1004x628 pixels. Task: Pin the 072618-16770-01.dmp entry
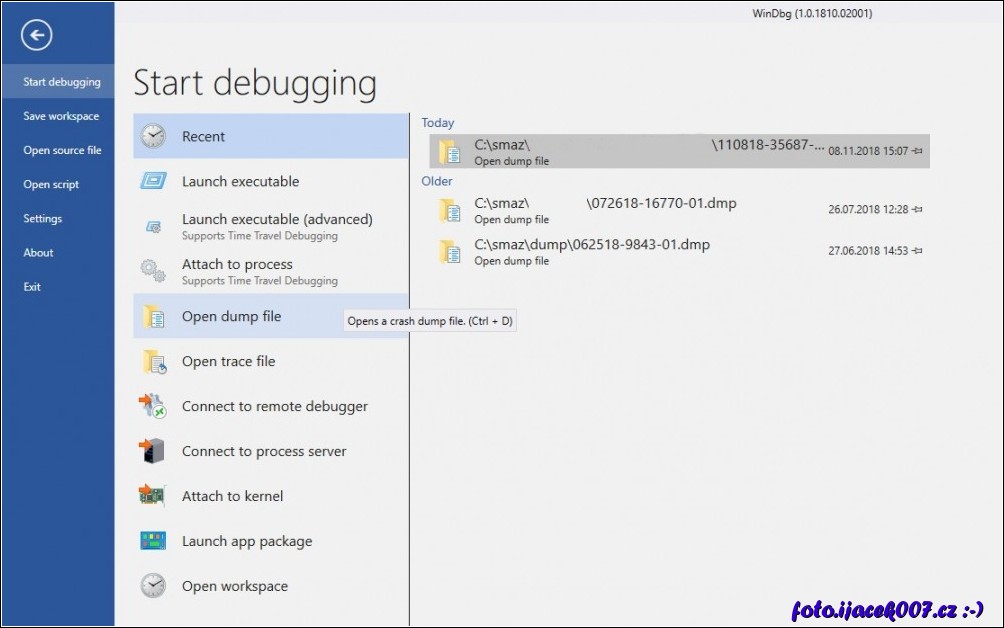pos(917,210)
